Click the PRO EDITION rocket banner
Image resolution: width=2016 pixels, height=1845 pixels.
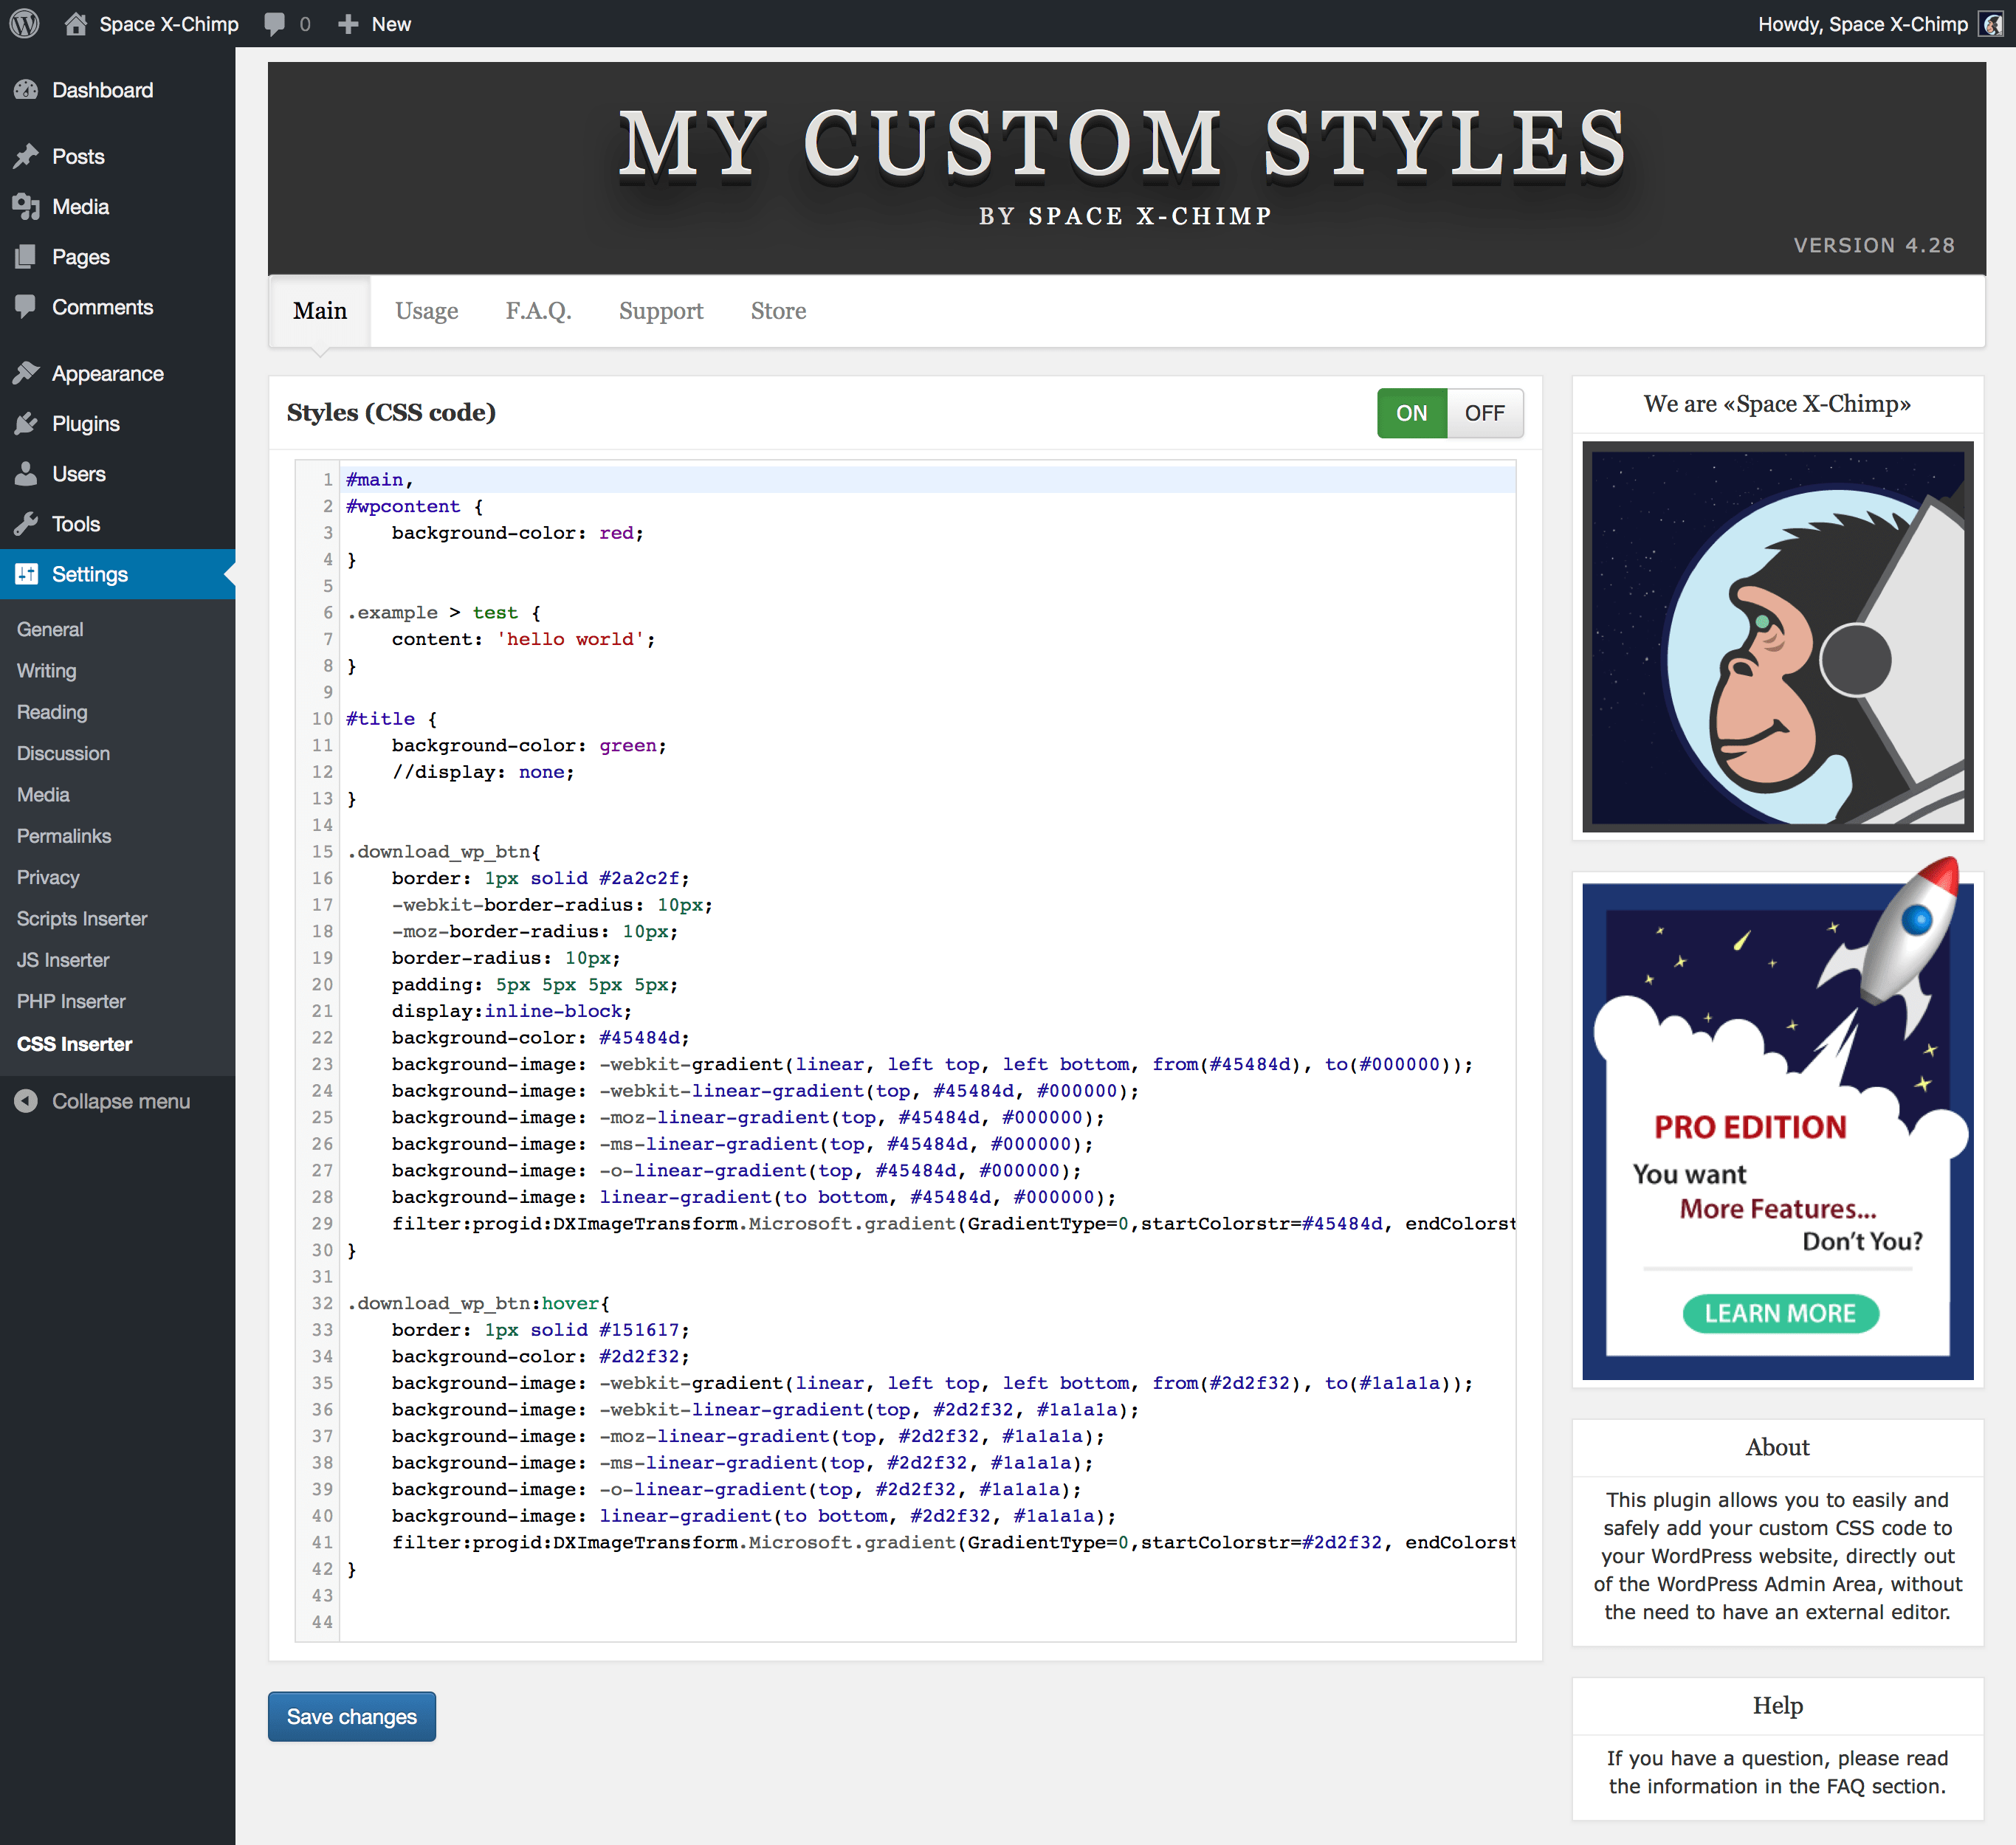click(1777, 1120)
